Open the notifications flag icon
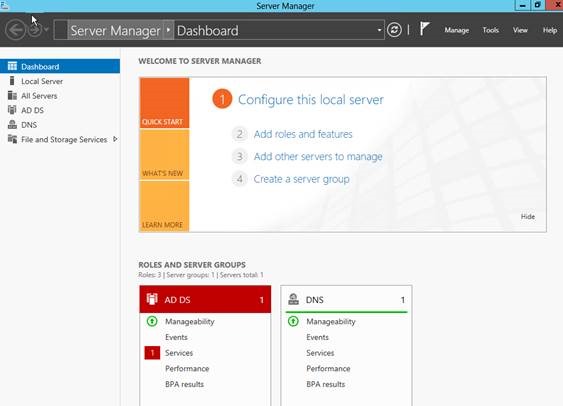 tap(424, 29)
